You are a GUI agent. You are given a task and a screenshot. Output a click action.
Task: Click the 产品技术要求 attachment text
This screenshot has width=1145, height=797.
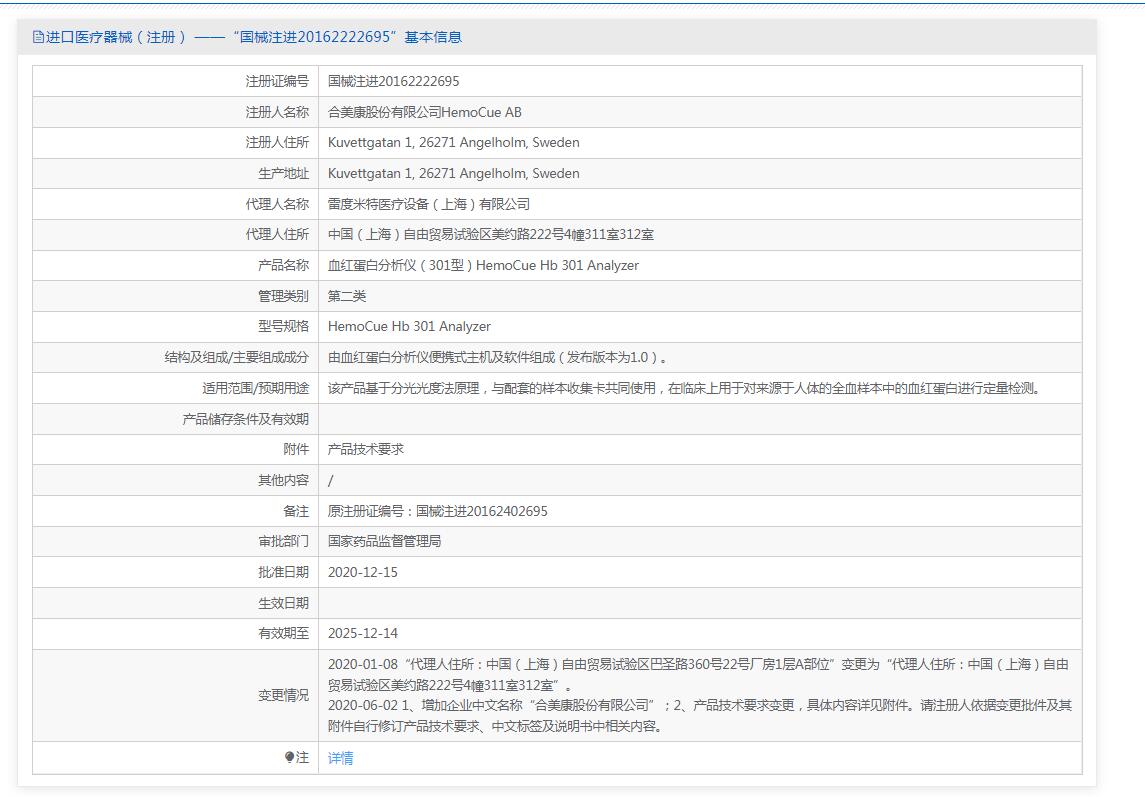(366, 450)
